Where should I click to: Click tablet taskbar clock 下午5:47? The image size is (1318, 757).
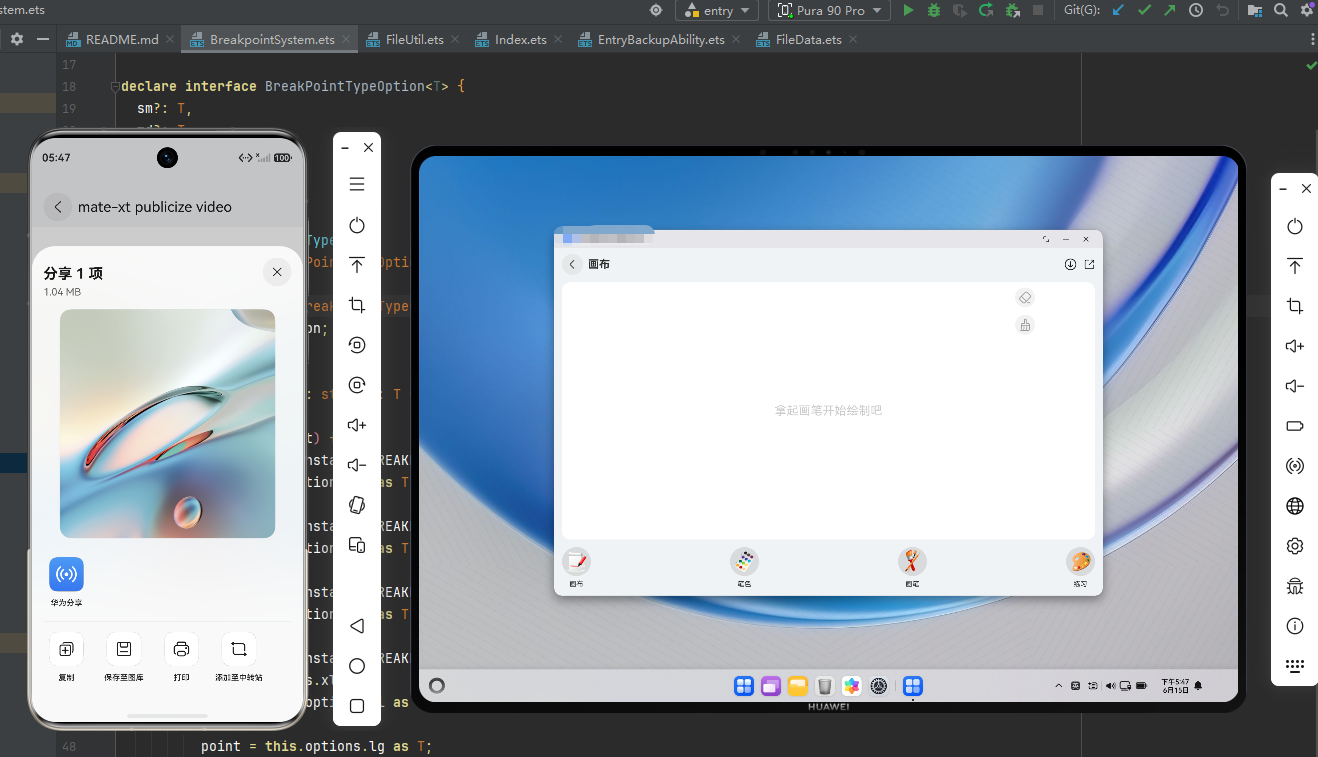(1175, 686)
